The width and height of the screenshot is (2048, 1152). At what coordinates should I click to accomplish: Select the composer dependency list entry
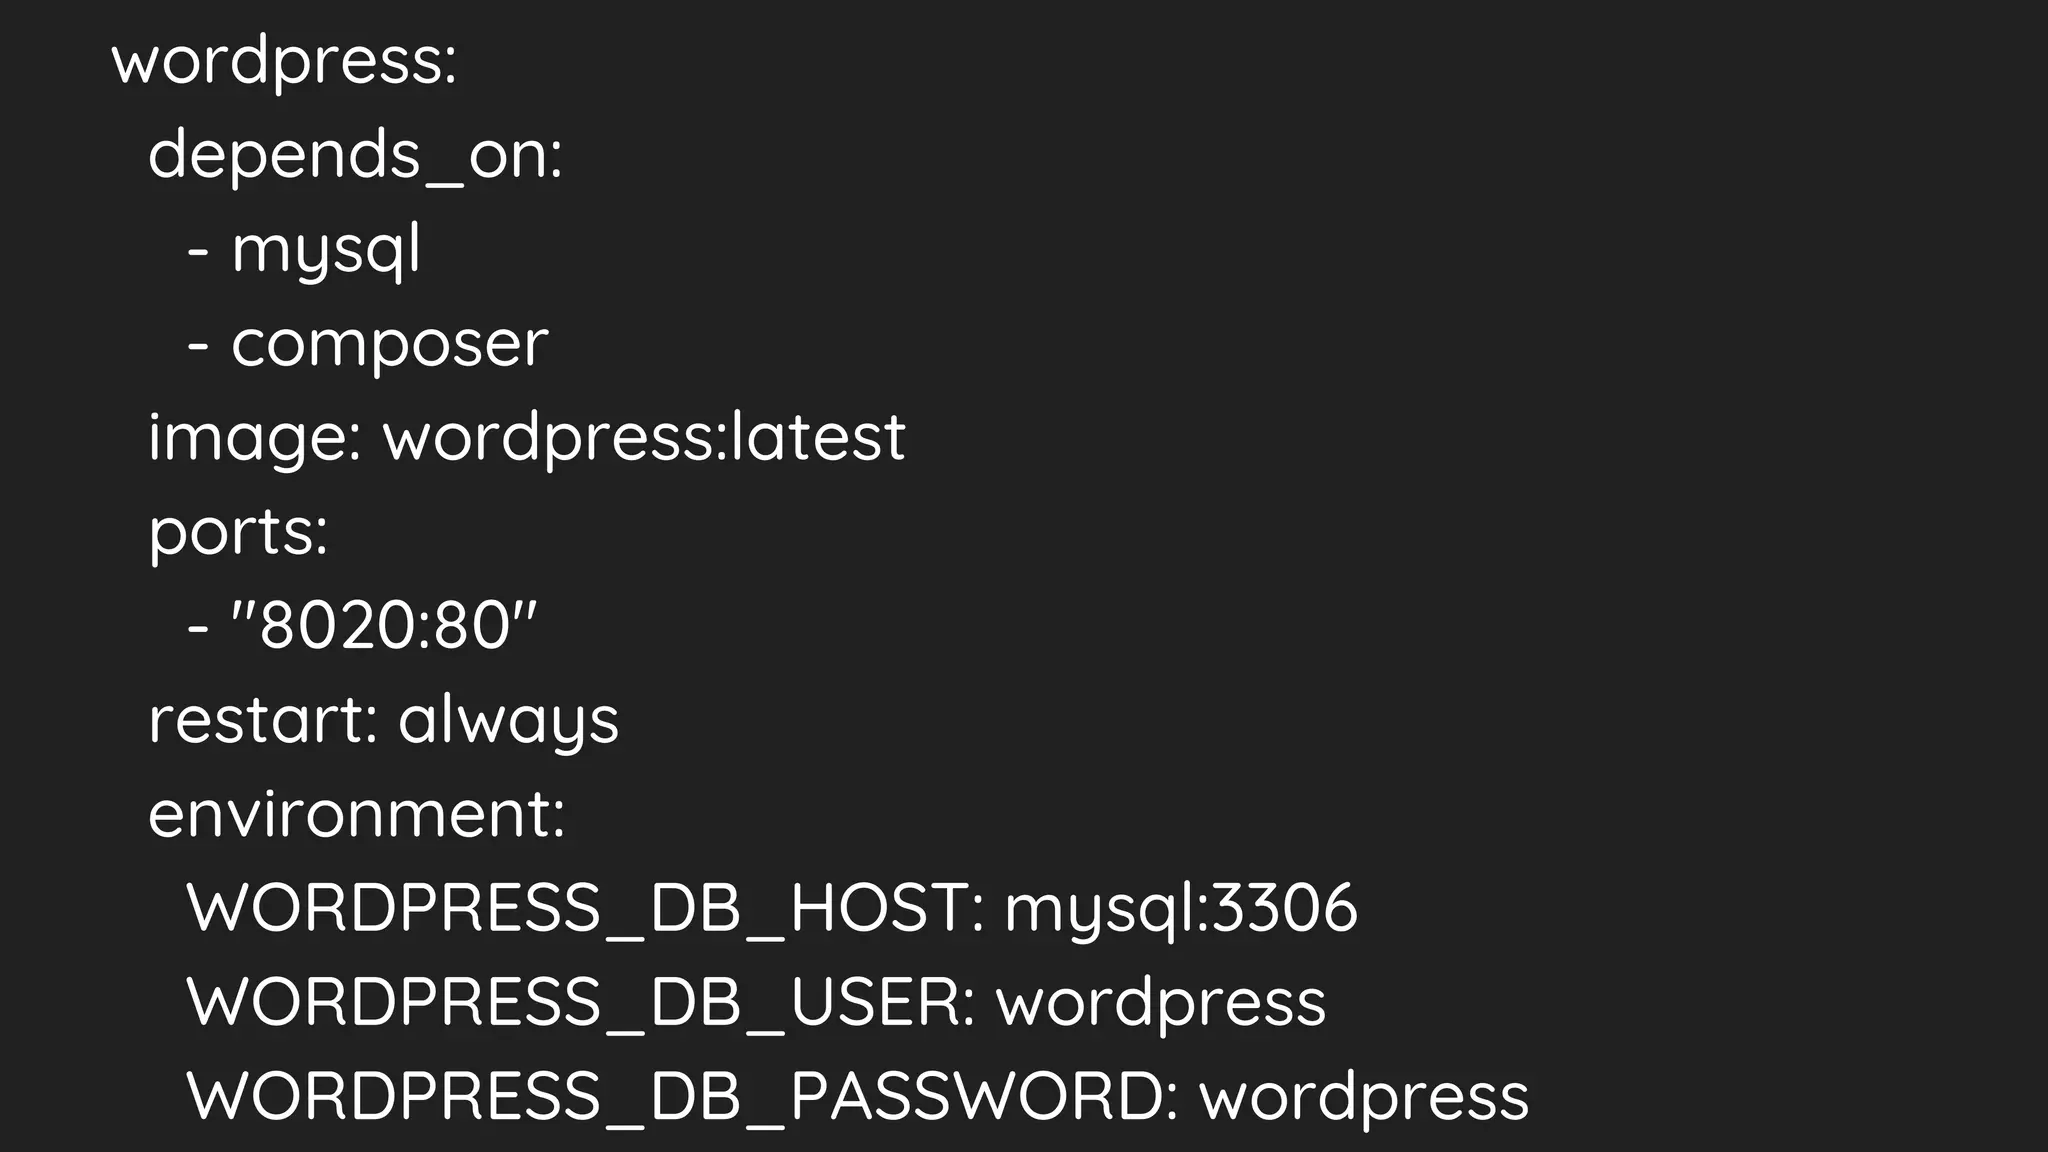point(390,344)
